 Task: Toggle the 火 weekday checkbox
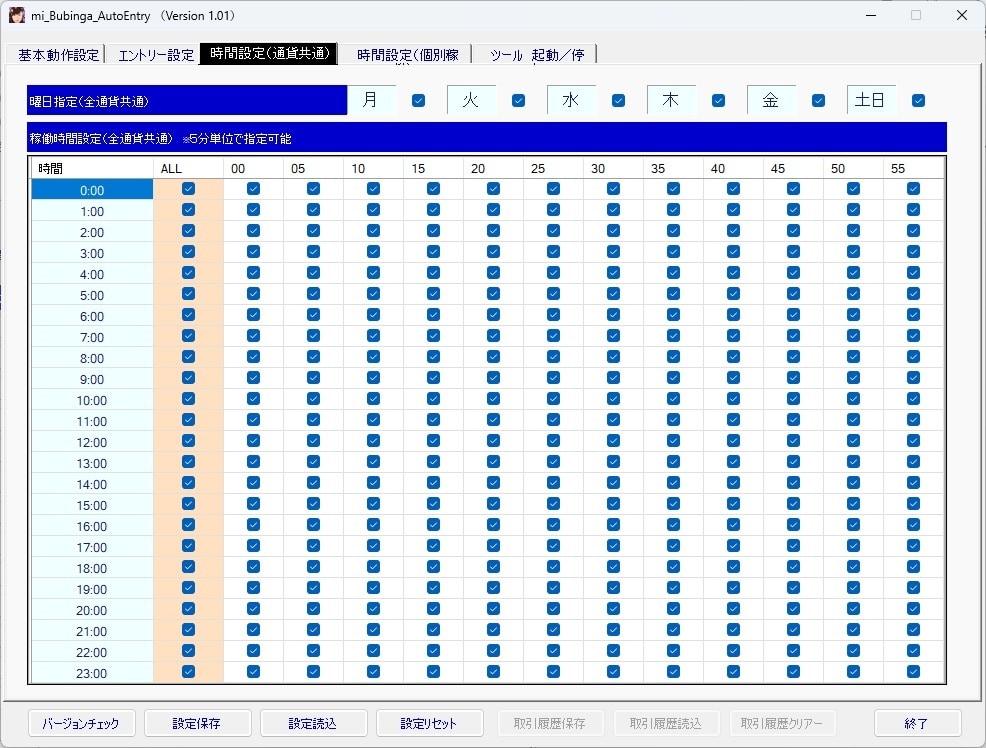click(x=518, y=101)
